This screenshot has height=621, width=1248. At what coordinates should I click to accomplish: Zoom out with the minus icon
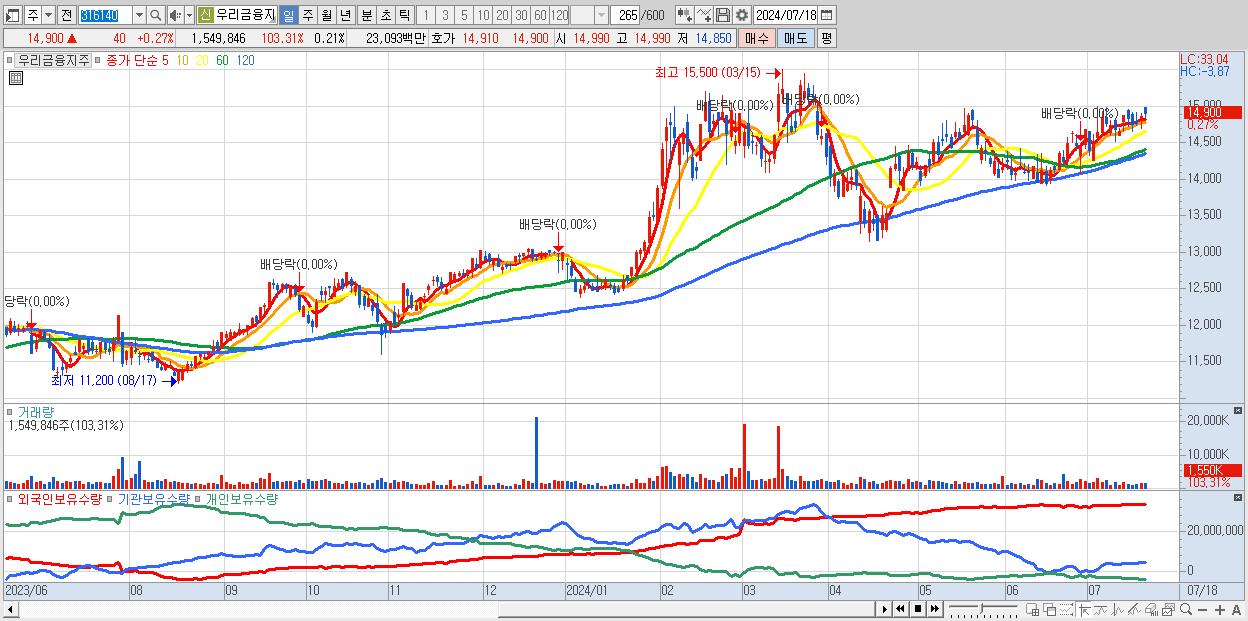[1203, 610]
